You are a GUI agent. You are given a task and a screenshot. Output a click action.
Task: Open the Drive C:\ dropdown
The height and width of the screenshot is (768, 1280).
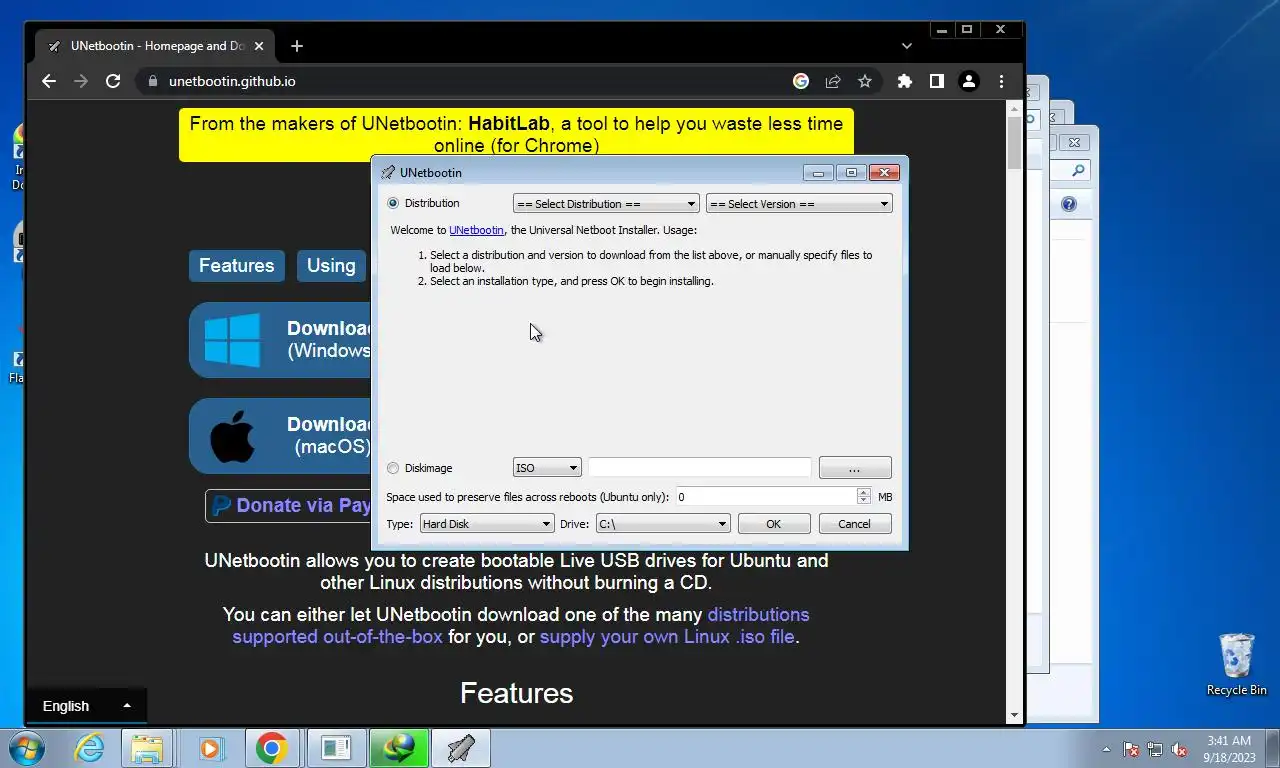[662, 524]
